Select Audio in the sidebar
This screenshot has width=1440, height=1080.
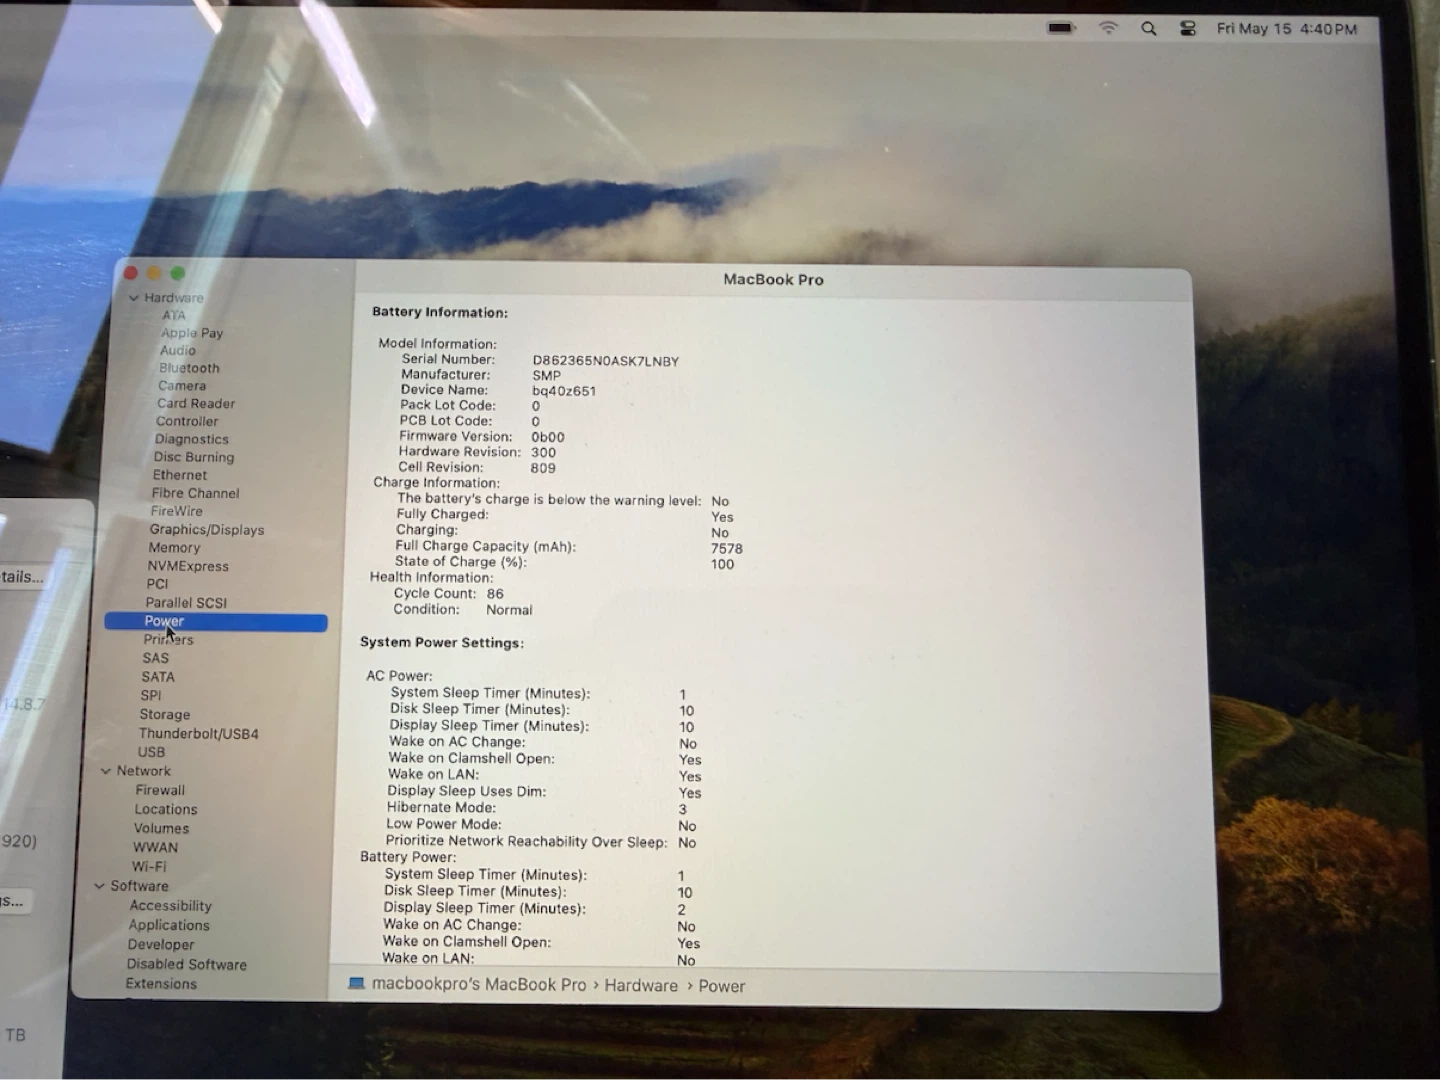[x=178, y=351]
